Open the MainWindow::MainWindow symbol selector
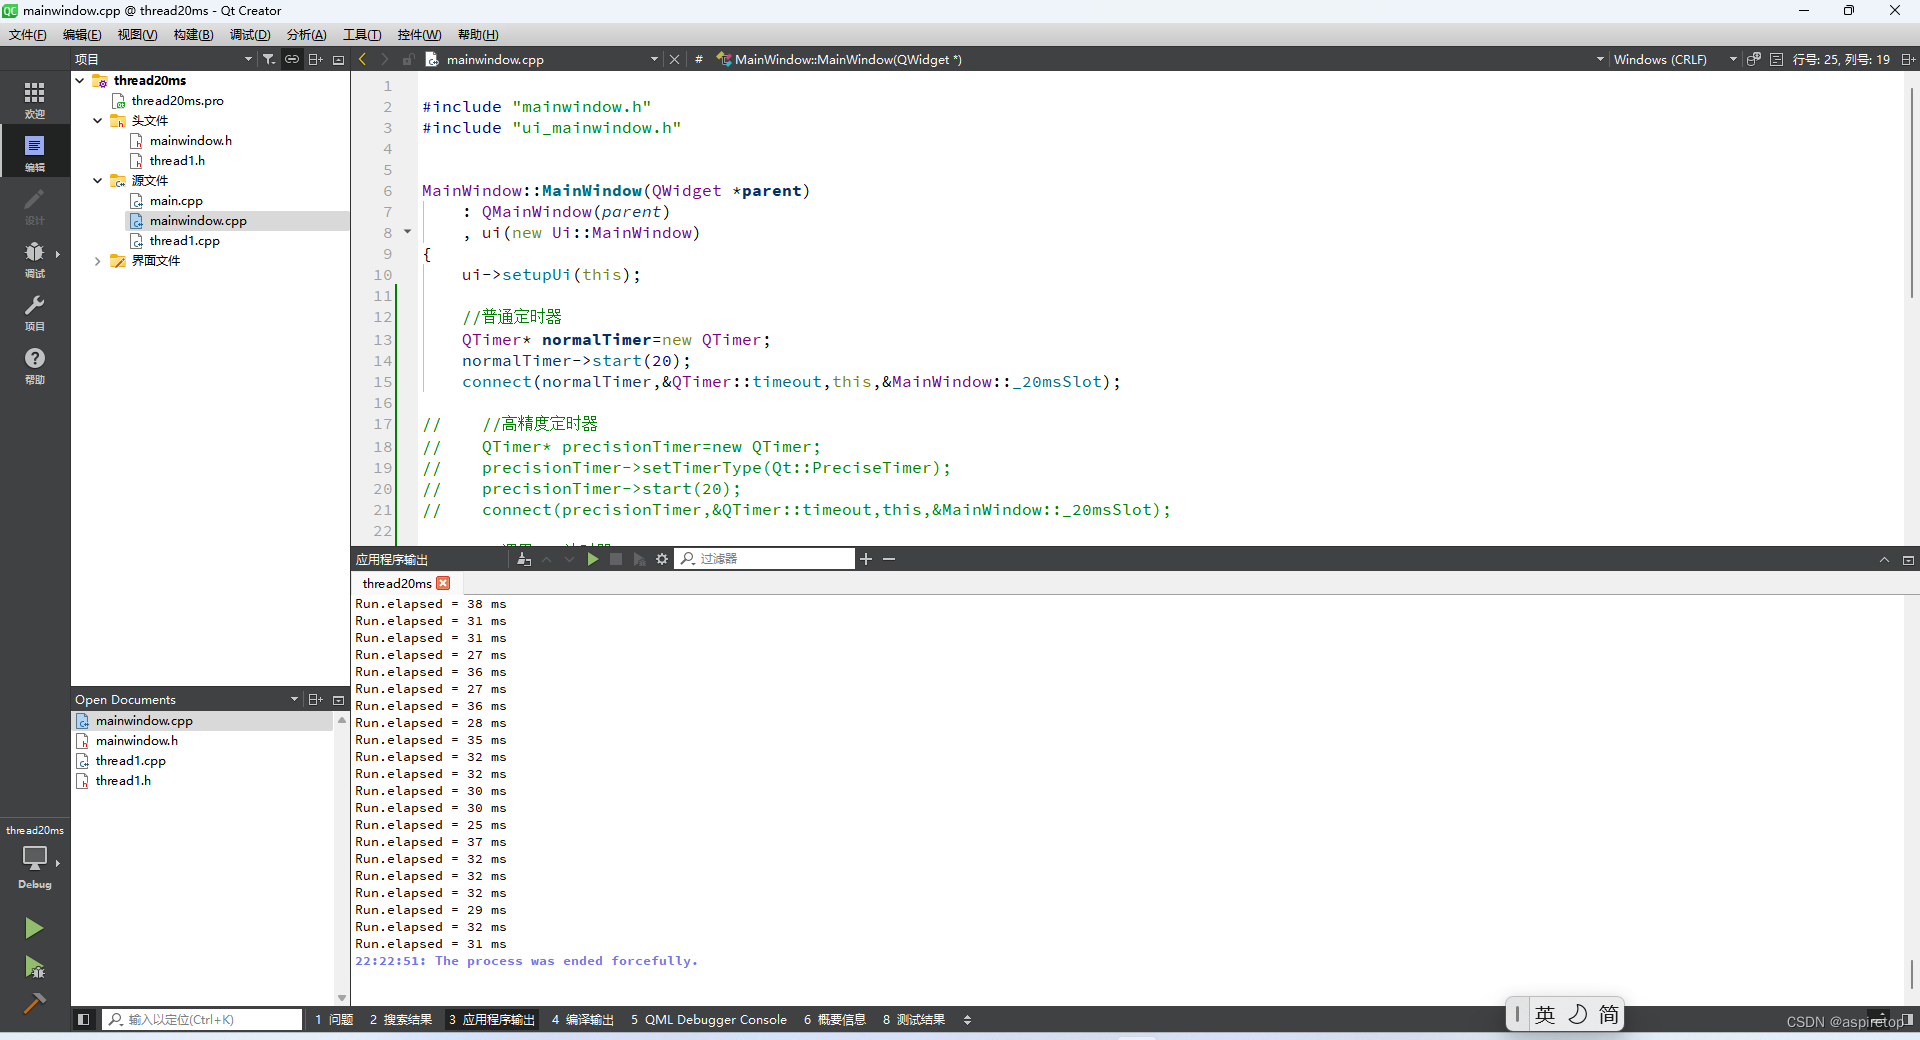1920x1040 pixels. (1160, 59)
